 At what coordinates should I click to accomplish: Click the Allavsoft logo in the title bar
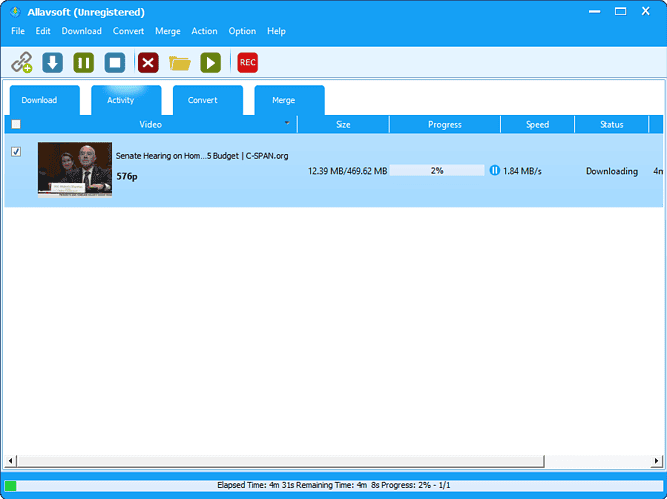click(x=15, y=12)
